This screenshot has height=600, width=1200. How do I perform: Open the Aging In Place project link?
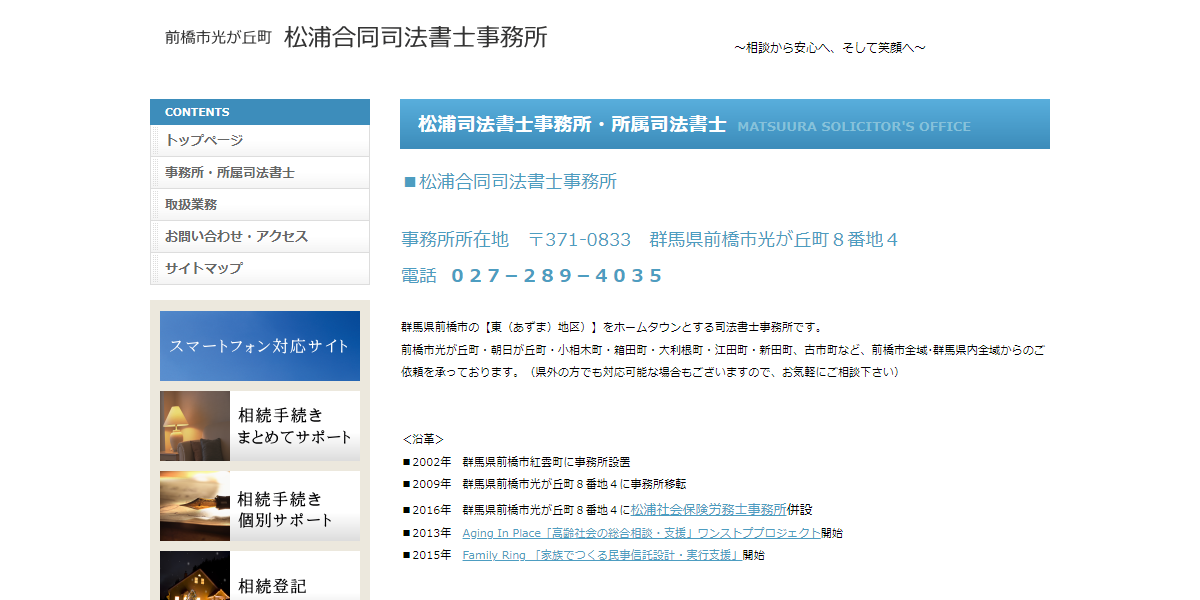pos(641,533)
